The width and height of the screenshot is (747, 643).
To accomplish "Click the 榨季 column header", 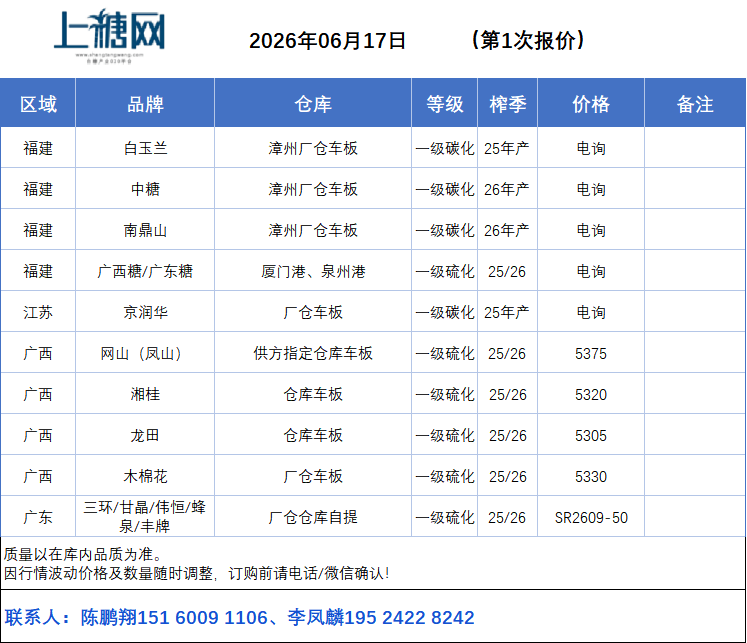I will [x=508, y=104].
